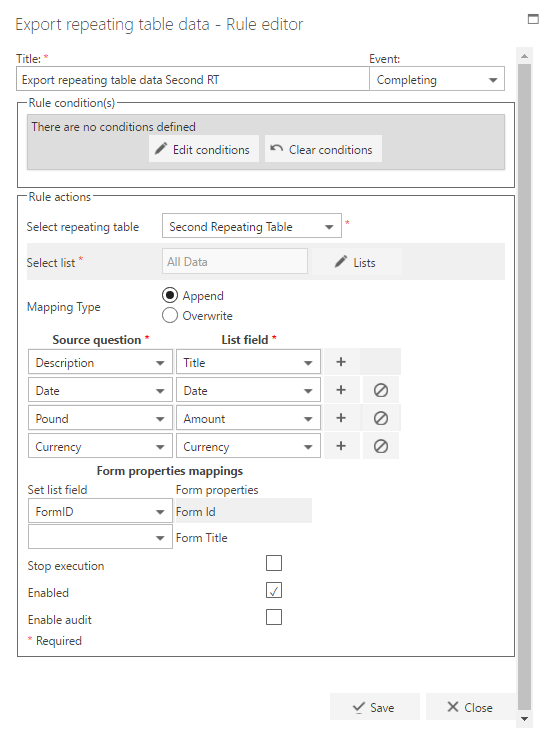Open the empty Form Title list field dropdown

tap(100, 537)
